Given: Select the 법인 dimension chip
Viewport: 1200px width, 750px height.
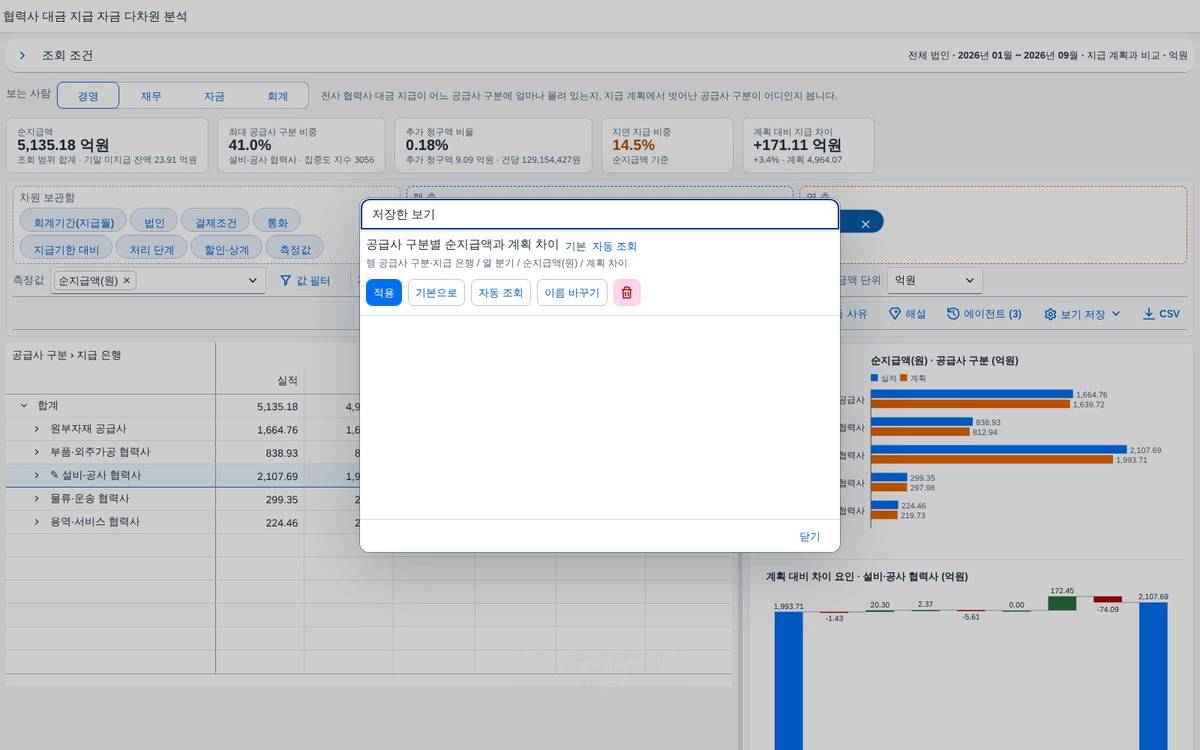Looking at the screenshot, I should (154, 223).
